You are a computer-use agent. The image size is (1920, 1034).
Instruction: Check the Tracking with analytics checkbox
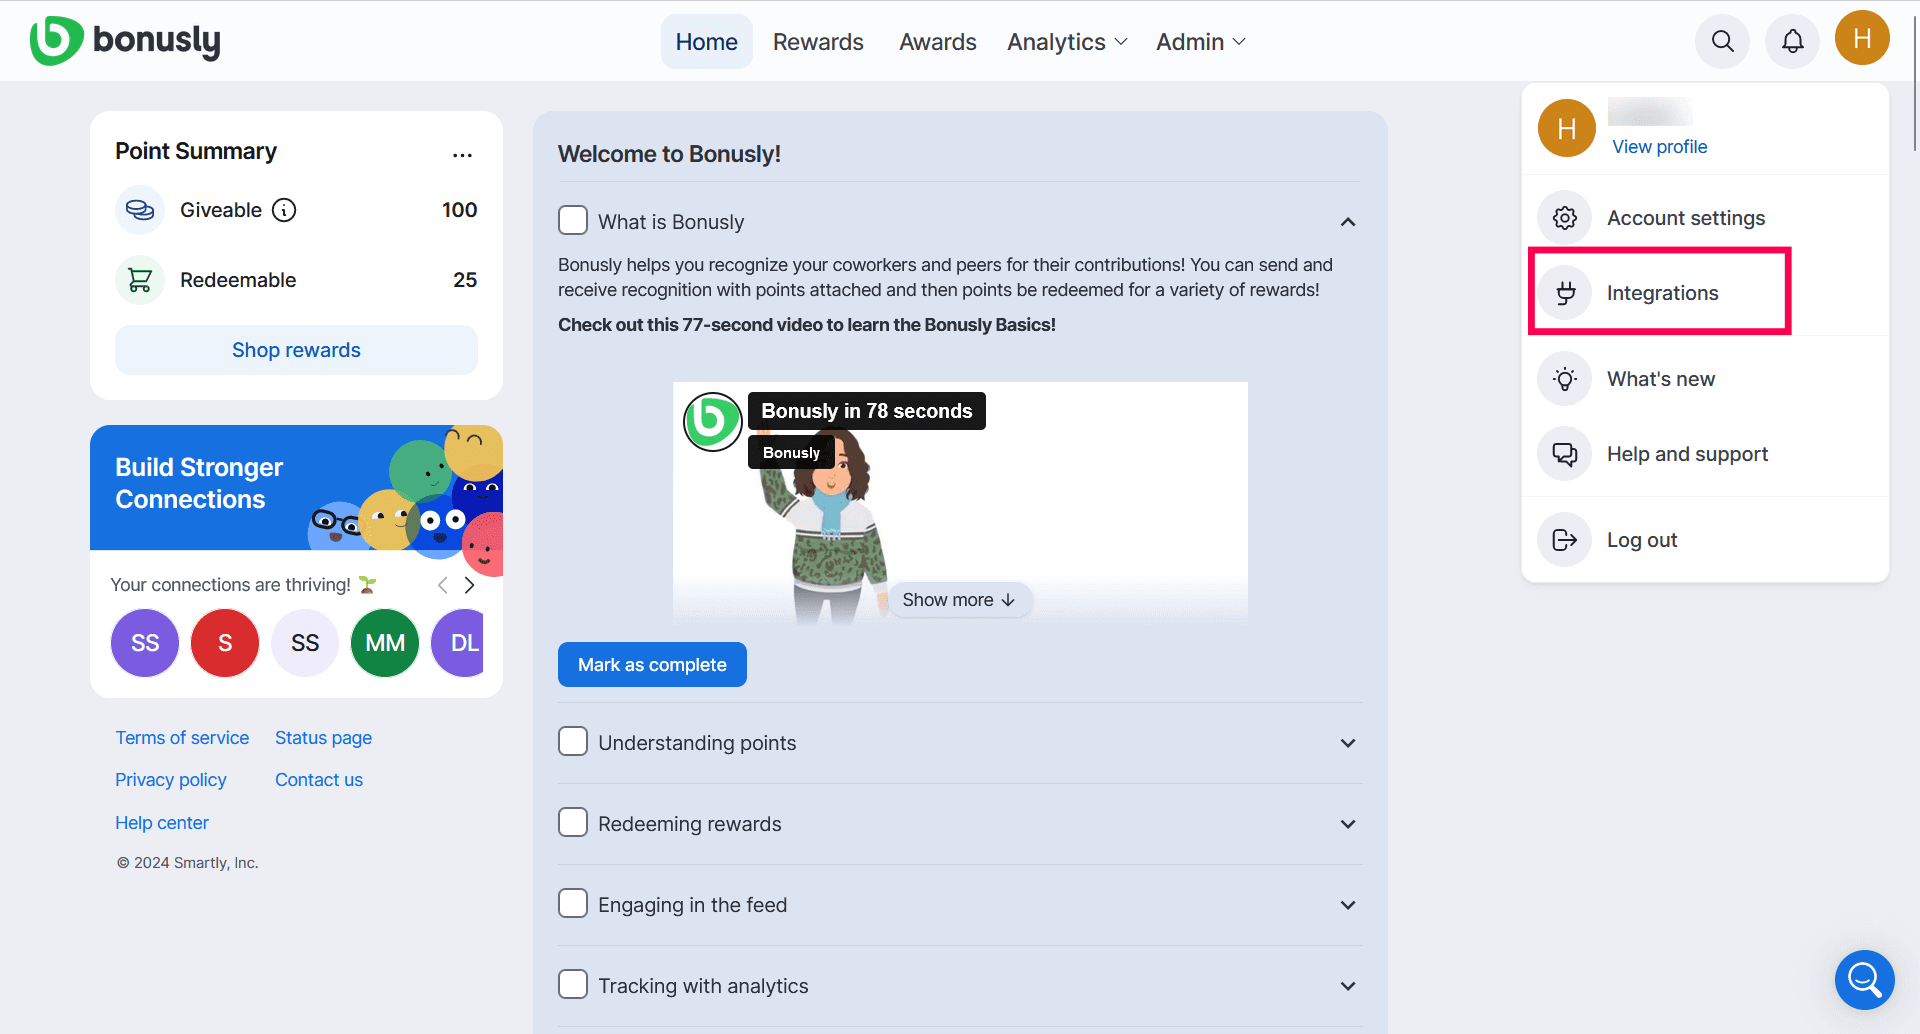tap(573, 984)
